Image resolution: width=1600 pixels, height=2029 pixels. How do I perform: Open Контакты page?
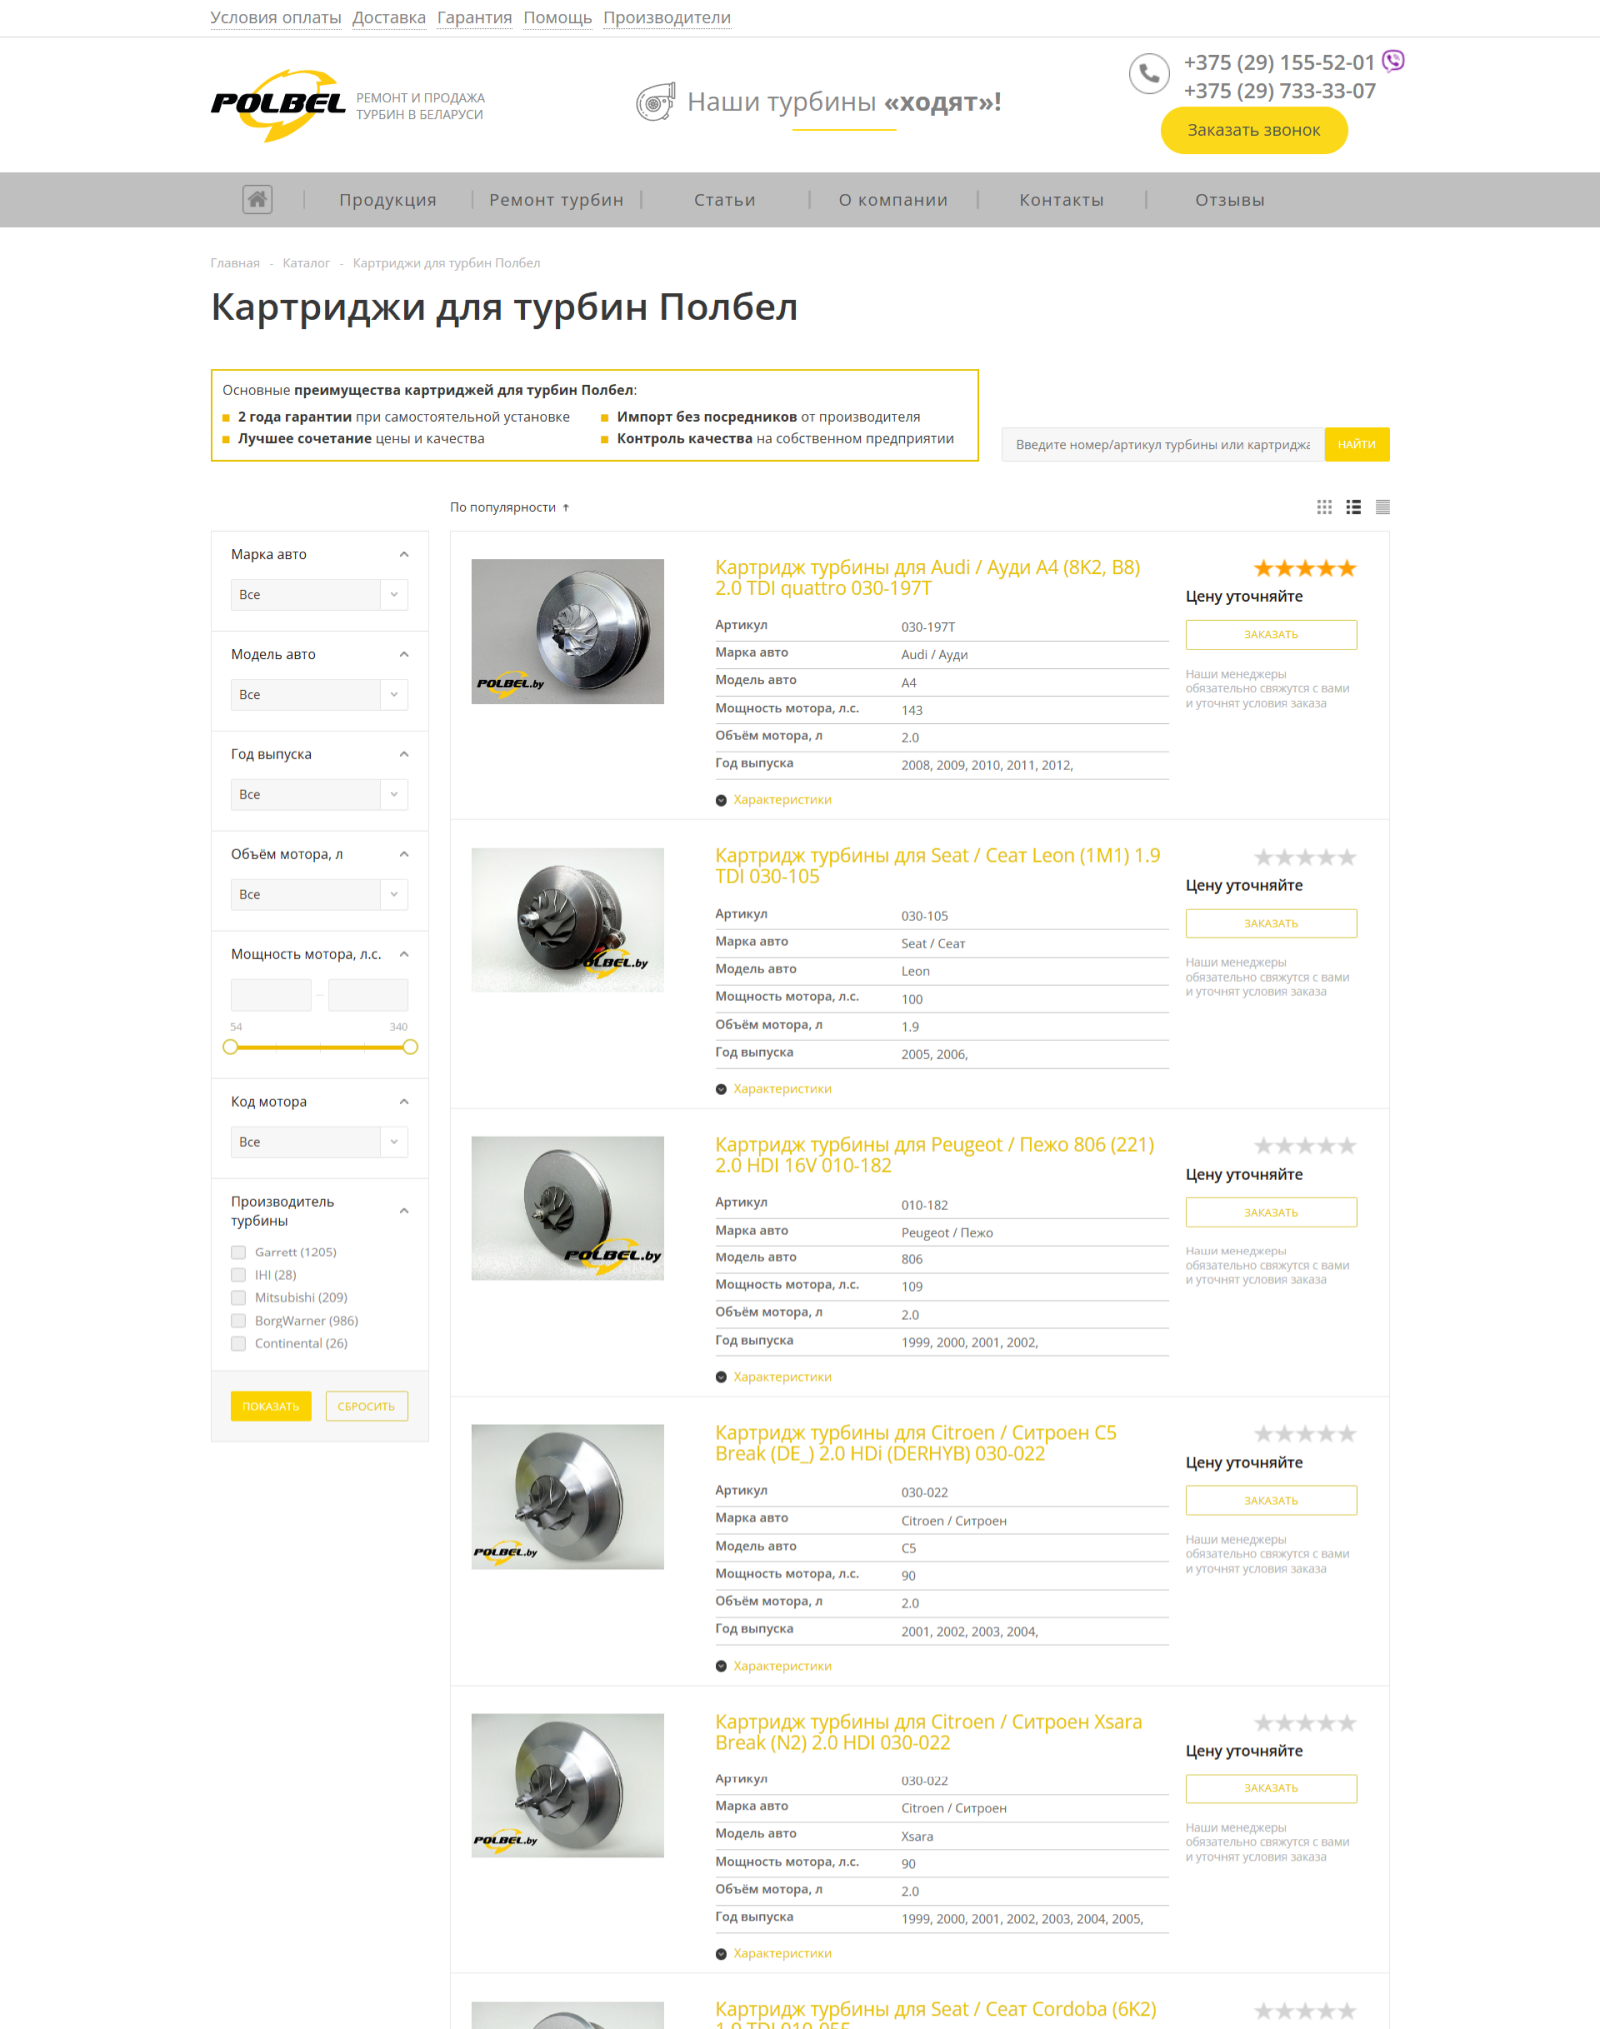click(1061, 199)
